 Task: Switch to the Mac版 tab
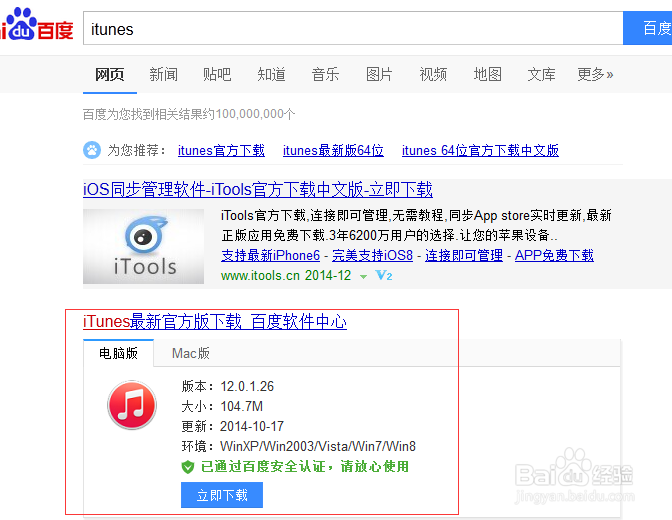[191, 353]
